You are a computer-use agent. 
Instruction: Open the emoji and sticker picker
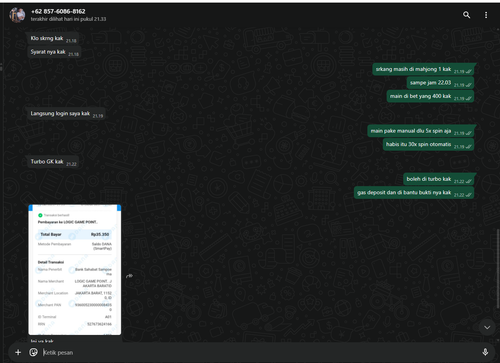pos(33,352)
